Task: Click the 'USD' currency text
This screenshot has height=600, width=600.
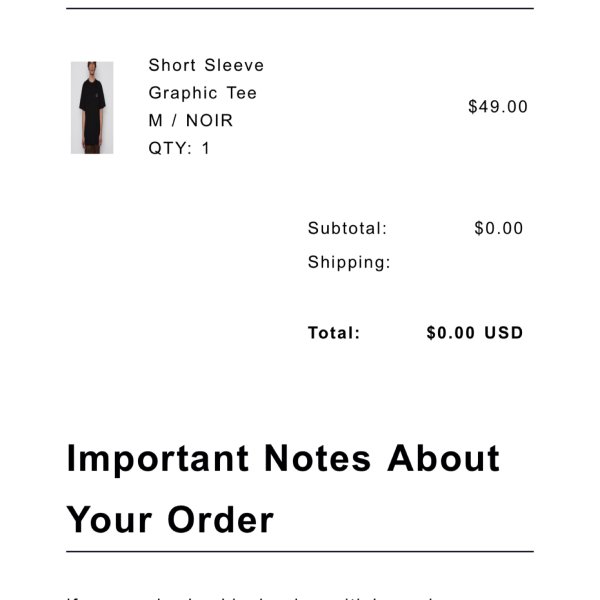Action: coord(504,333)
